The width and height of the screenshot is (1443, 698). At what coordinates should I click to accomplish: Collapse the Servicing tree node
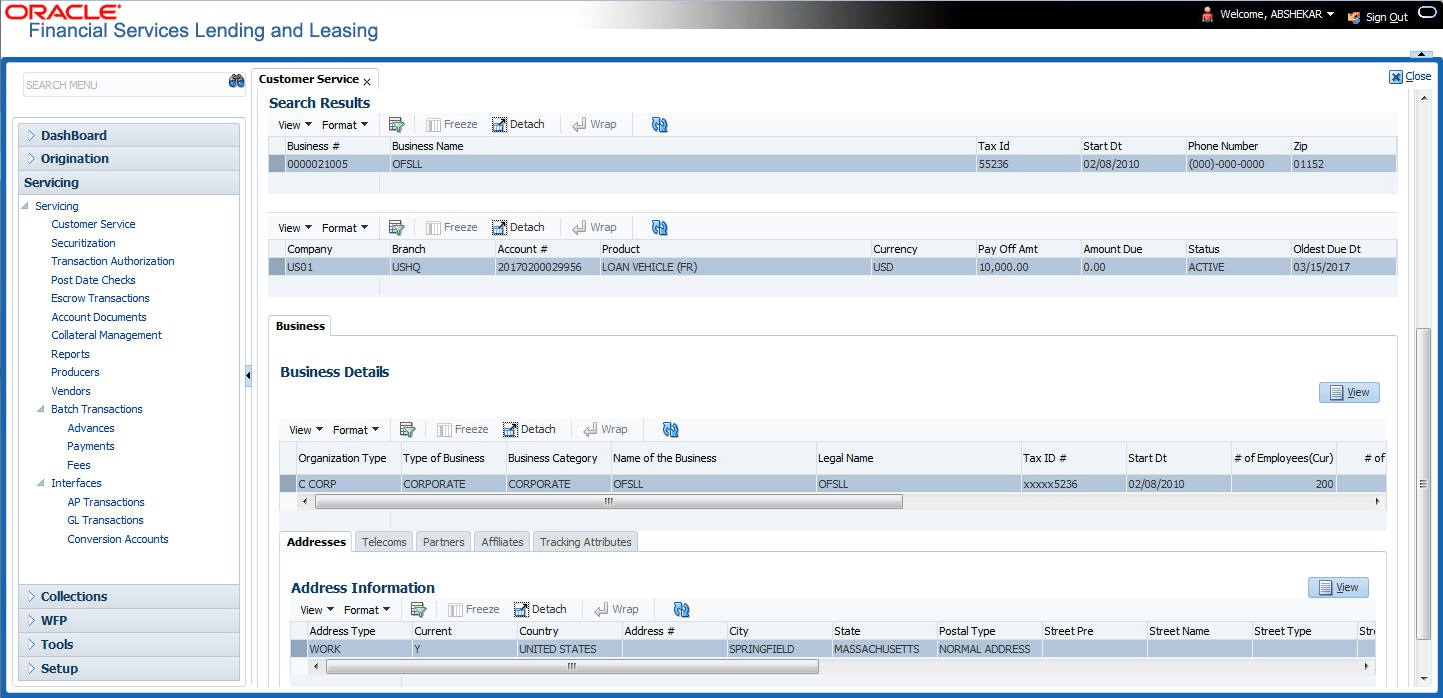(25, 206)
